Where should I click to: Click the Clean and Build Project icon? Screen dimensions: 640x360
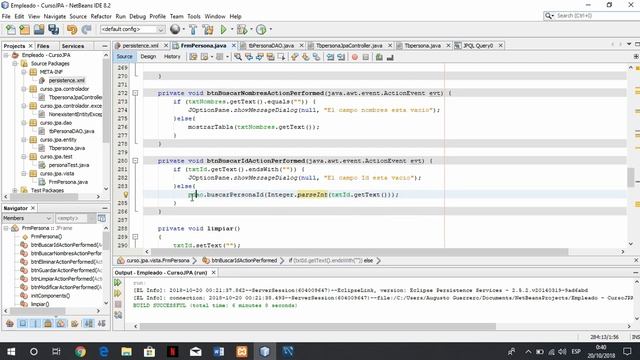pyautogui.click(x=208, y=29)
